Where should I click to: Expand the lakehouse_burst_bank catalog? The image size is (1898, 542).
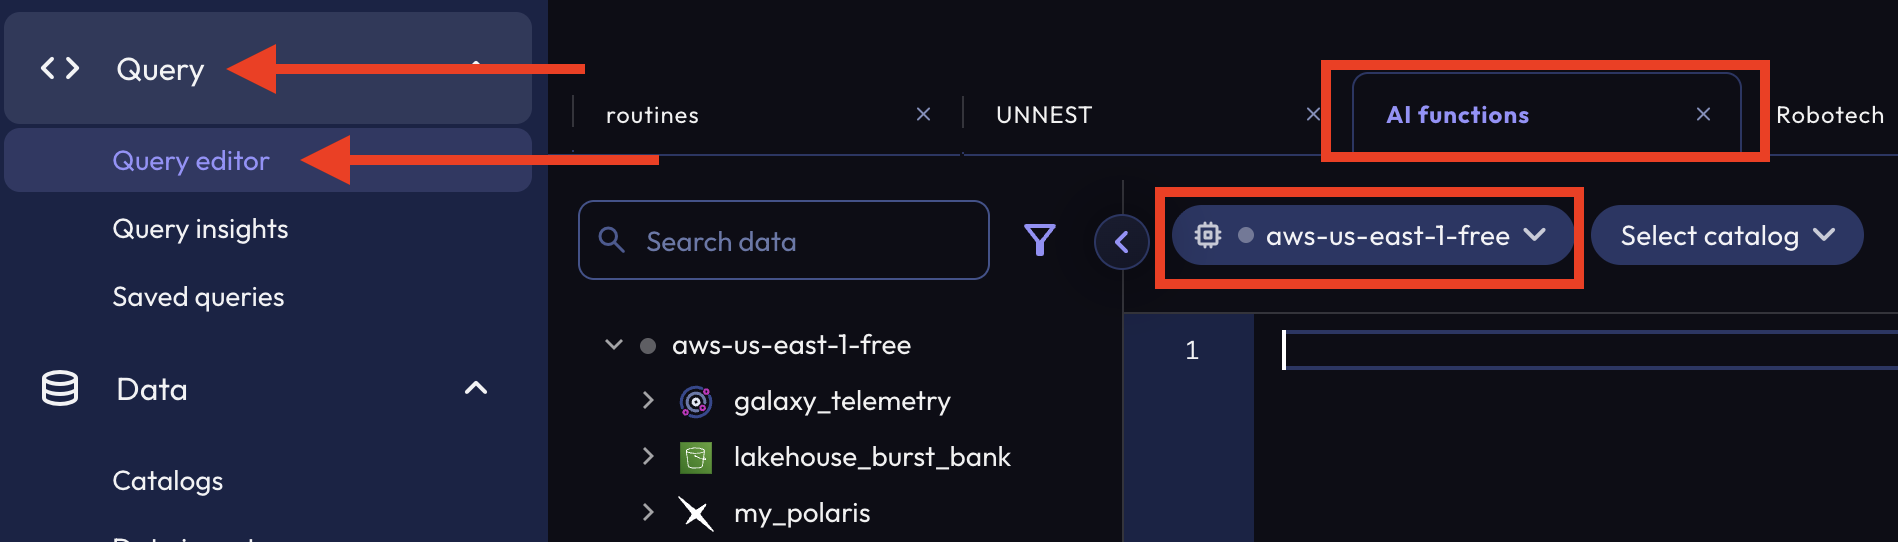coord(648,457)
